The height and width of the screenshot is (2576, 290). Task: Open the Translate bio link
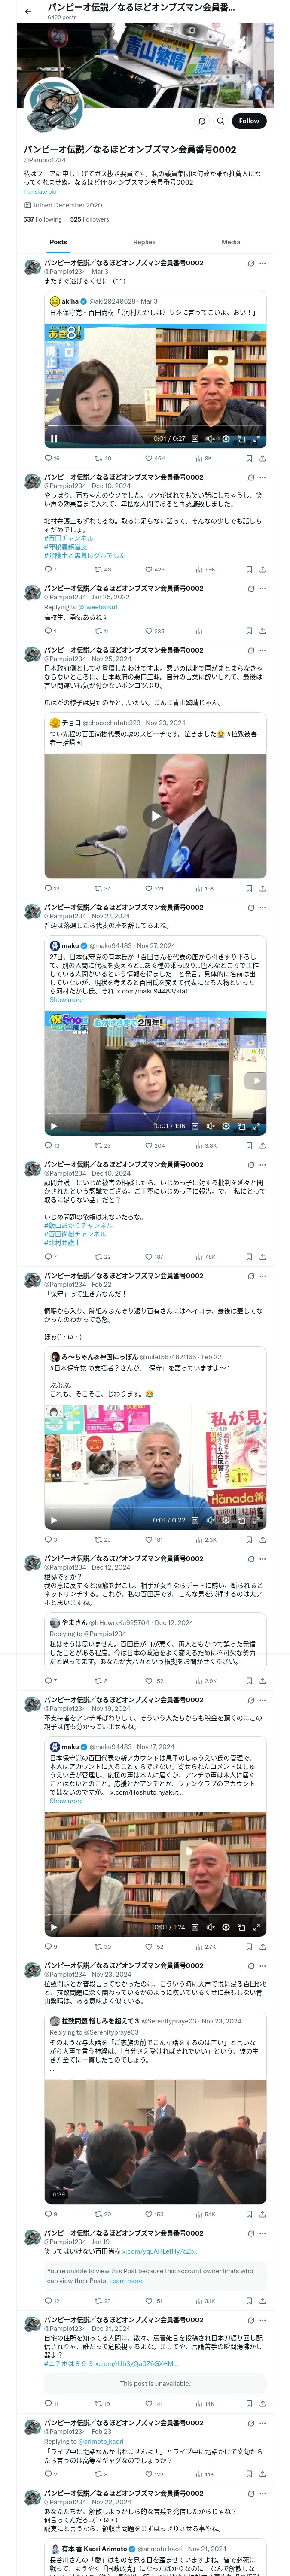(40, 192)
